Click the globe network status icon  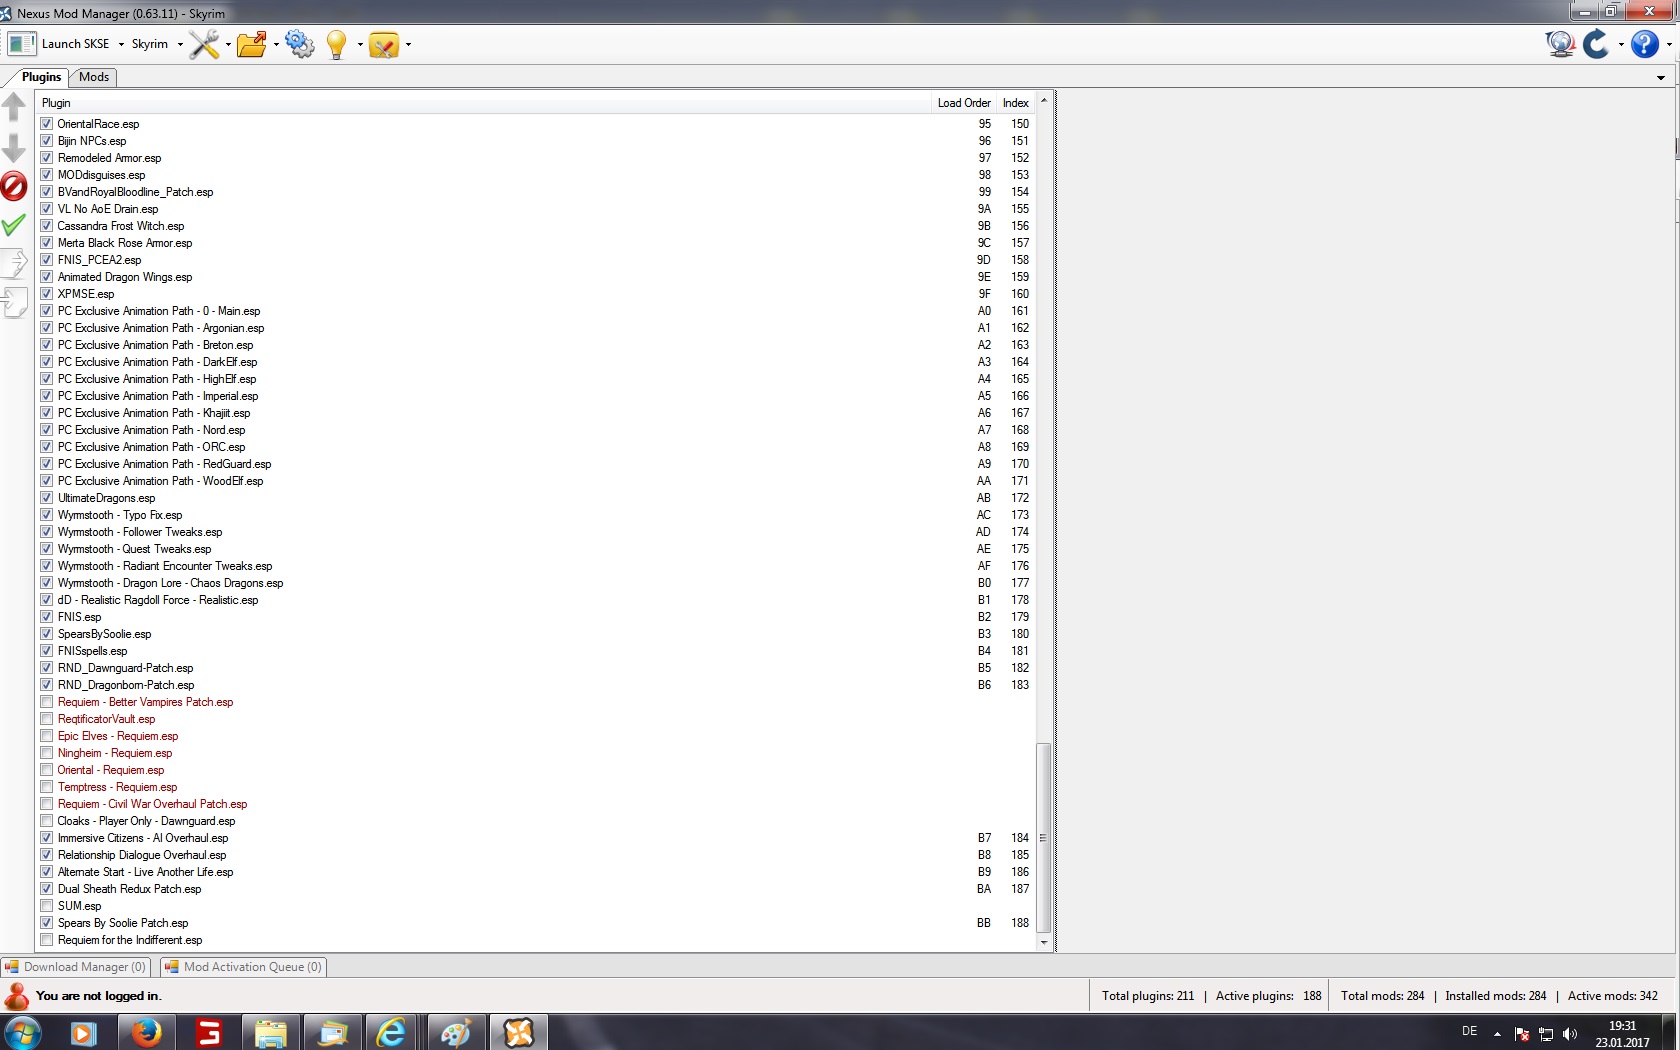click(x=1560, y=44)
